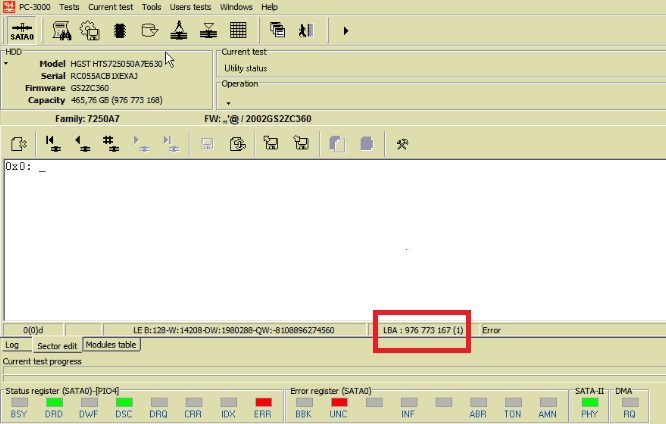Expand the Operation panel dropdown arrow
The image size is (666, 424).
point(227,103)
